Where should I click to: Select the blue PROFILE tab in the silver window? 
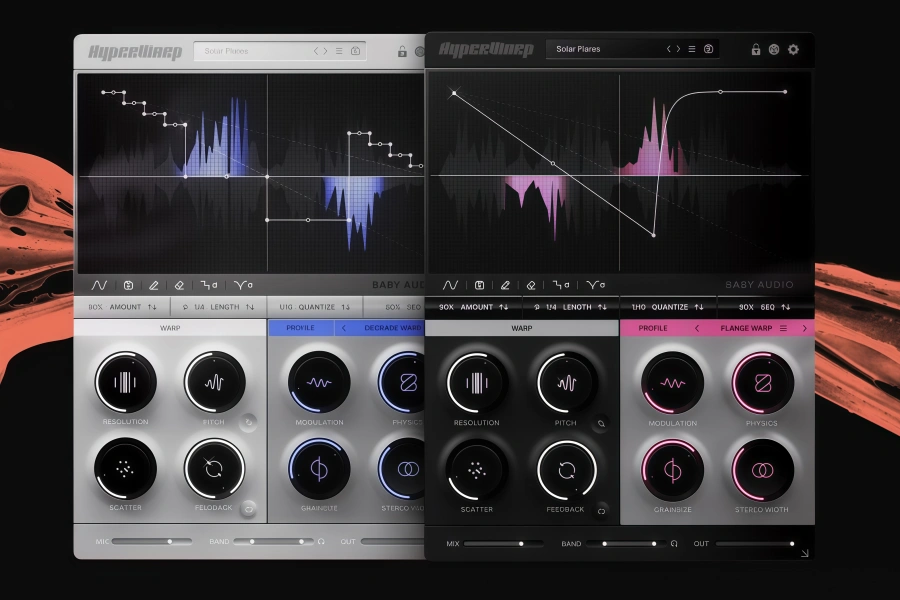coord(301,328)
